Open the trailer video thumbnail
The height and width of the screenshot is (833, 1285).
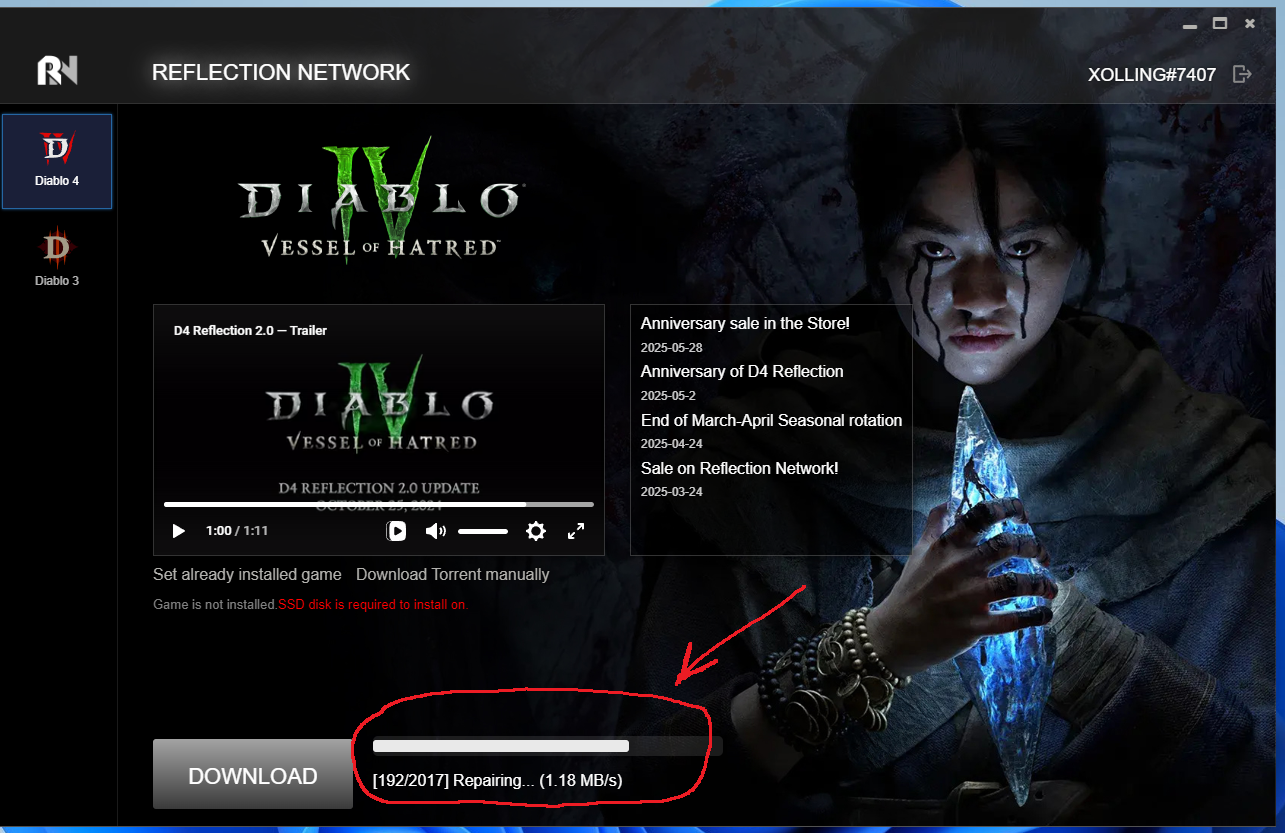coord(379,429)
